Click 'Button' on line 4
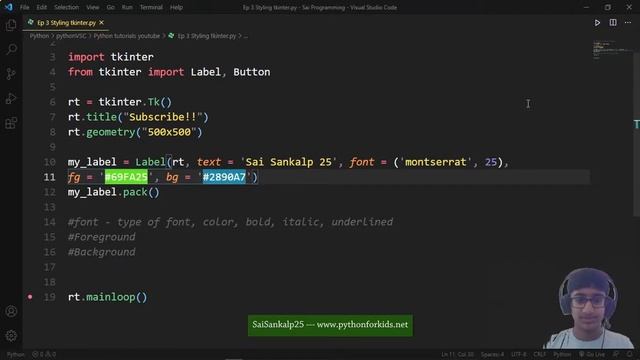 (x=251, y=72)
